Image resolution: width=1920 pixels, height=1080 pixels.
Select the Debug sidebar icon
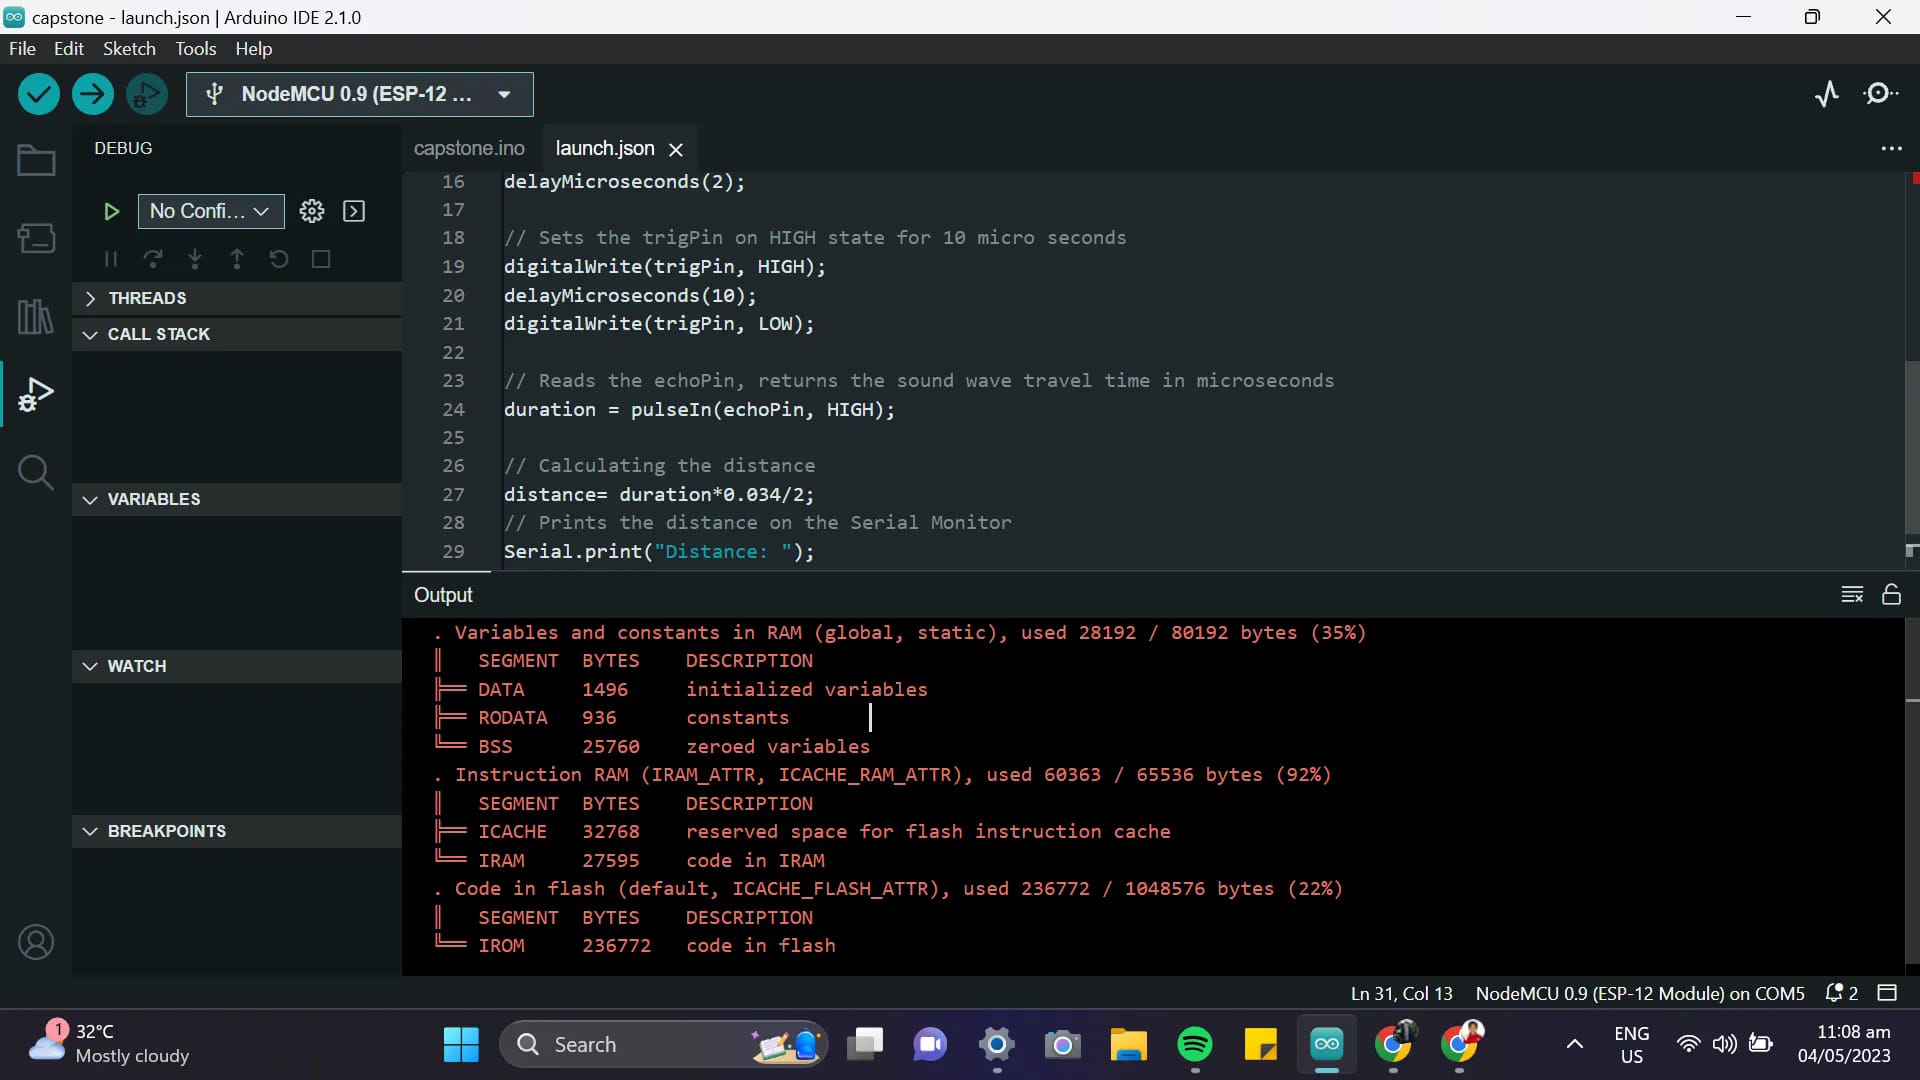pos(36,394)
